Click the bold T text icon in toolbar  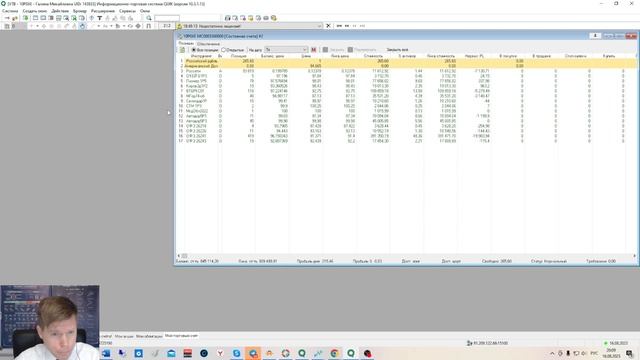click(x=99, y=18)
